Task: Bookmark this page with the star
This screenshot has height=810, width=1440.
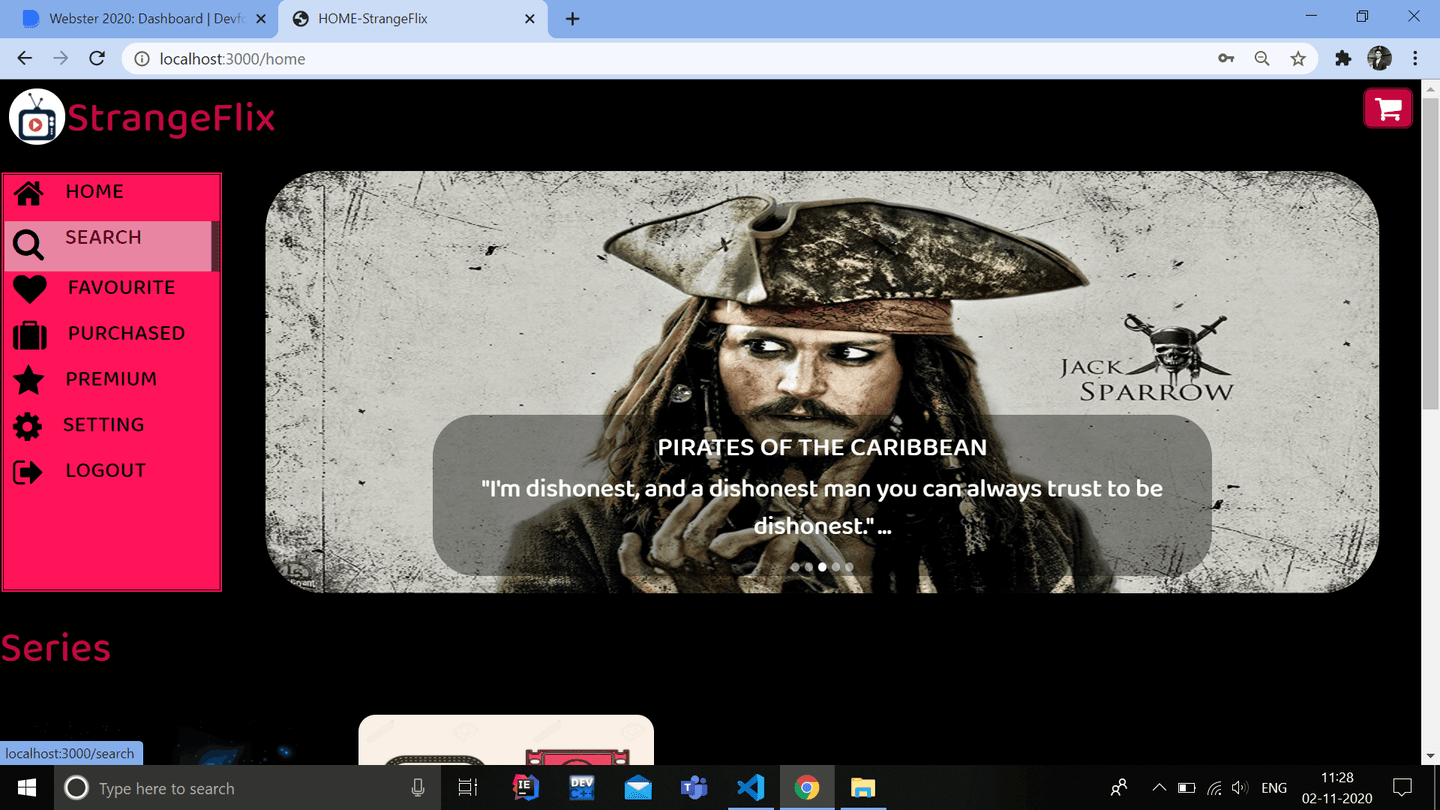Action: [x=1298, y=59]
